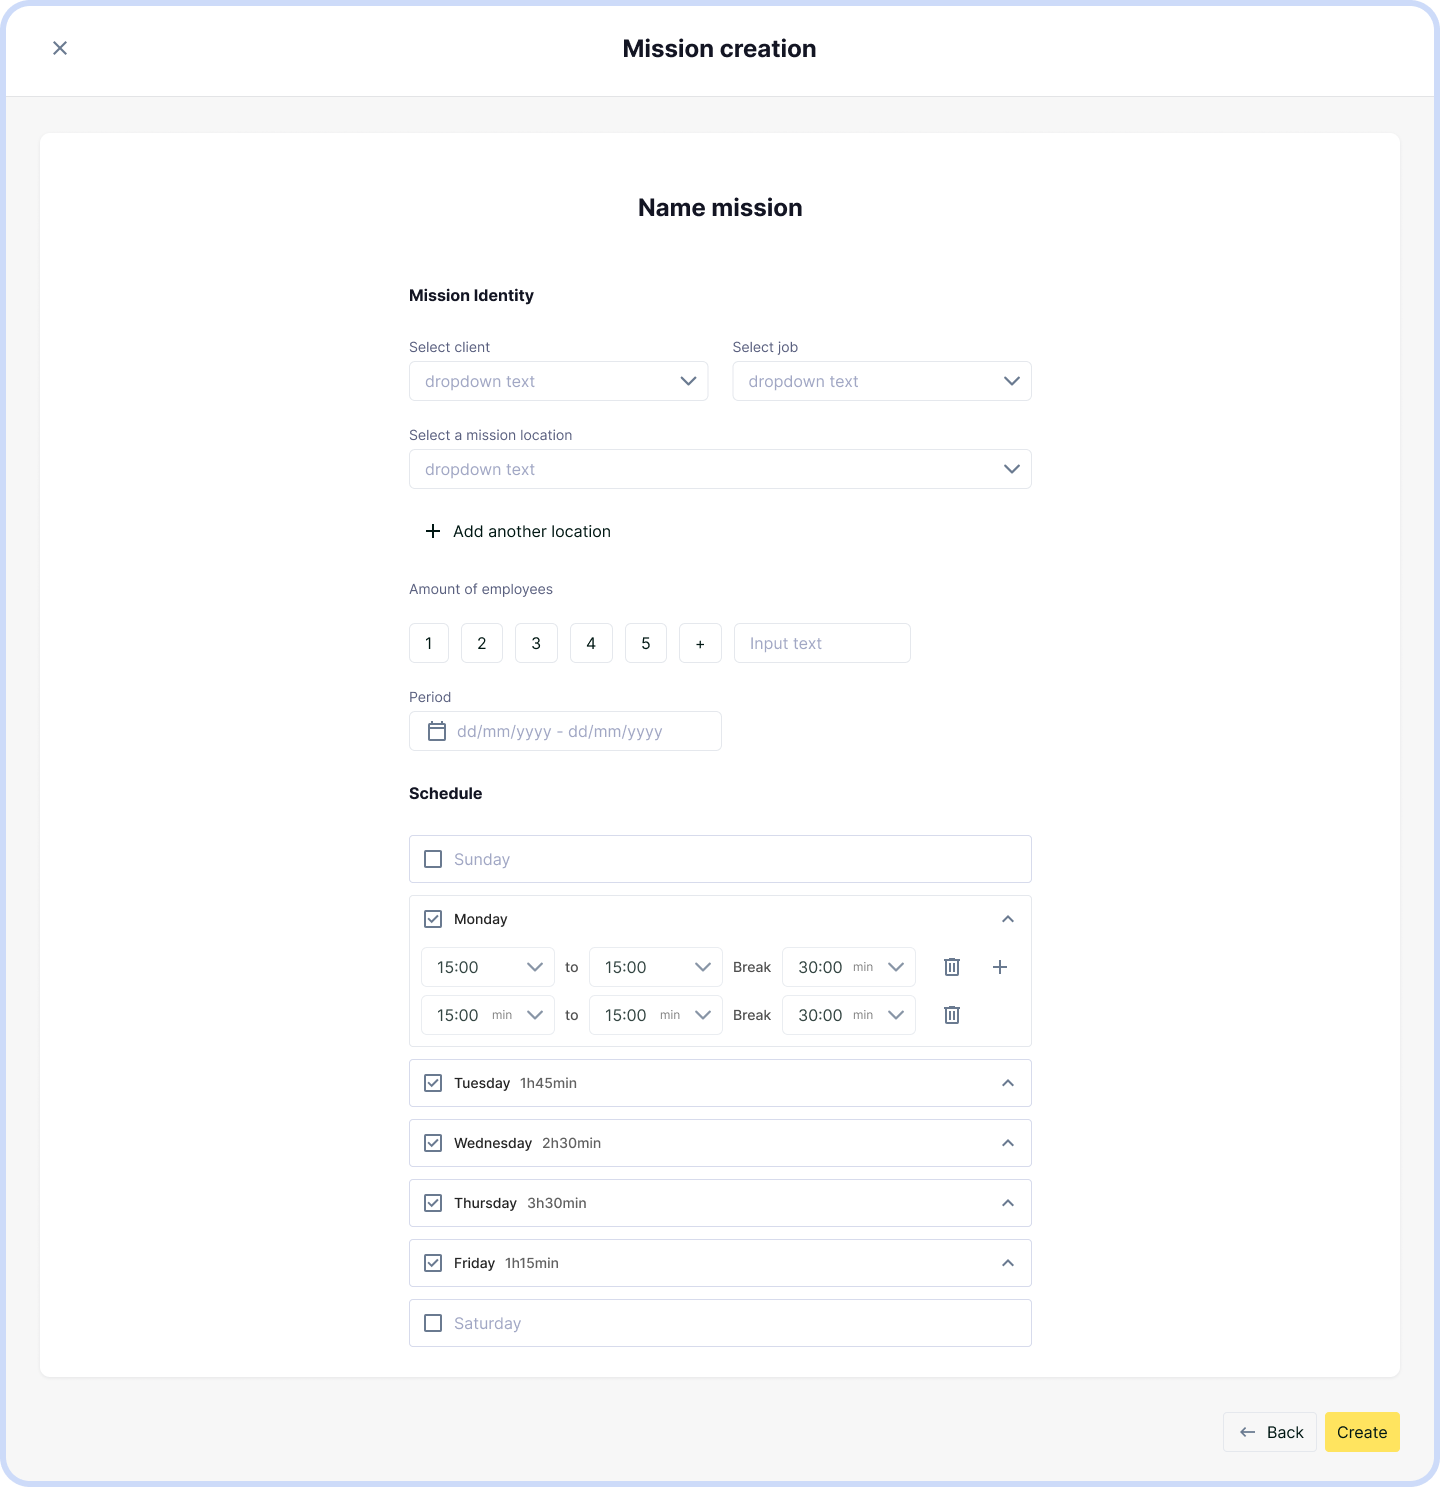
Task: Close the Mission creation dialog with X icon
Action: pyautogui.click(x=60, y=48)
